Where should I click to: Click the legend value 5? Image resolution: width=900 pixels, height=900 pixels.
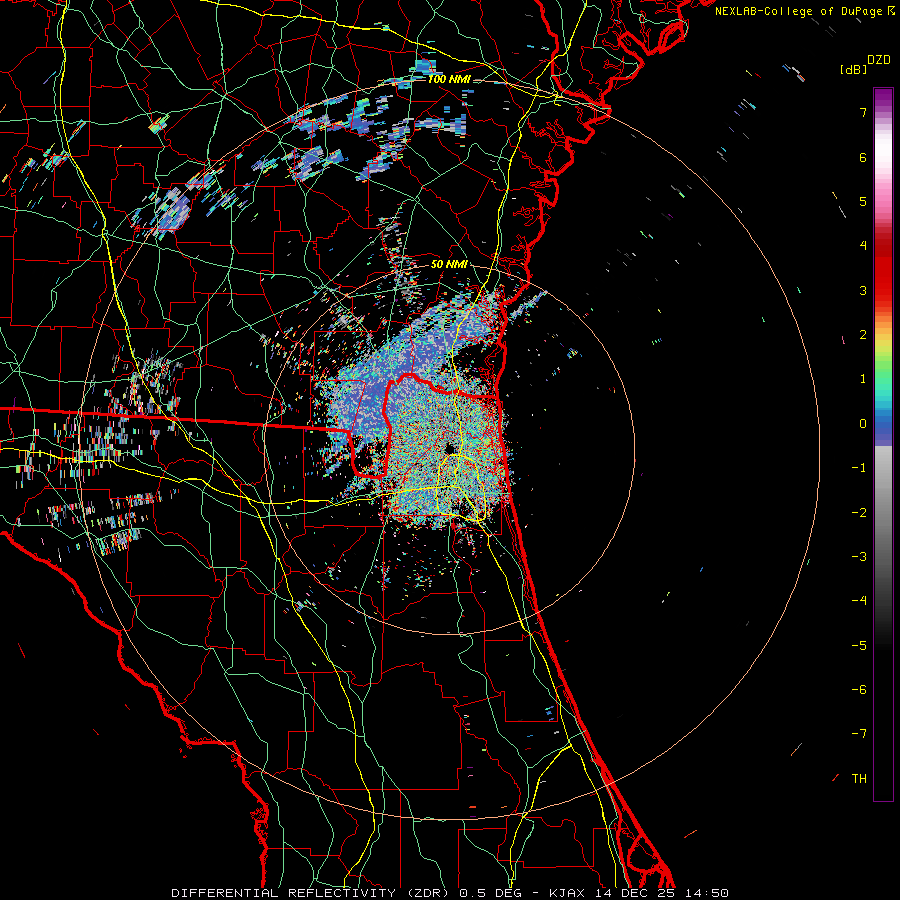point(863,201)
